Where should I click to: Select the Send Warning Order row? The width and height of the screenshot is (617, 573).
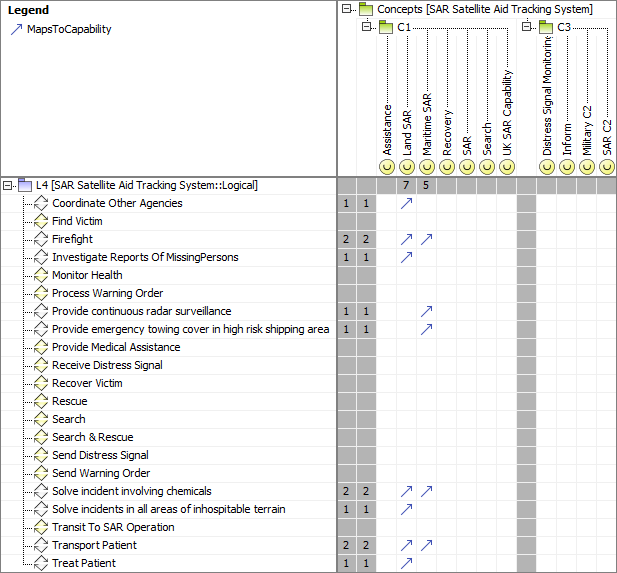(x=168, y=473)
